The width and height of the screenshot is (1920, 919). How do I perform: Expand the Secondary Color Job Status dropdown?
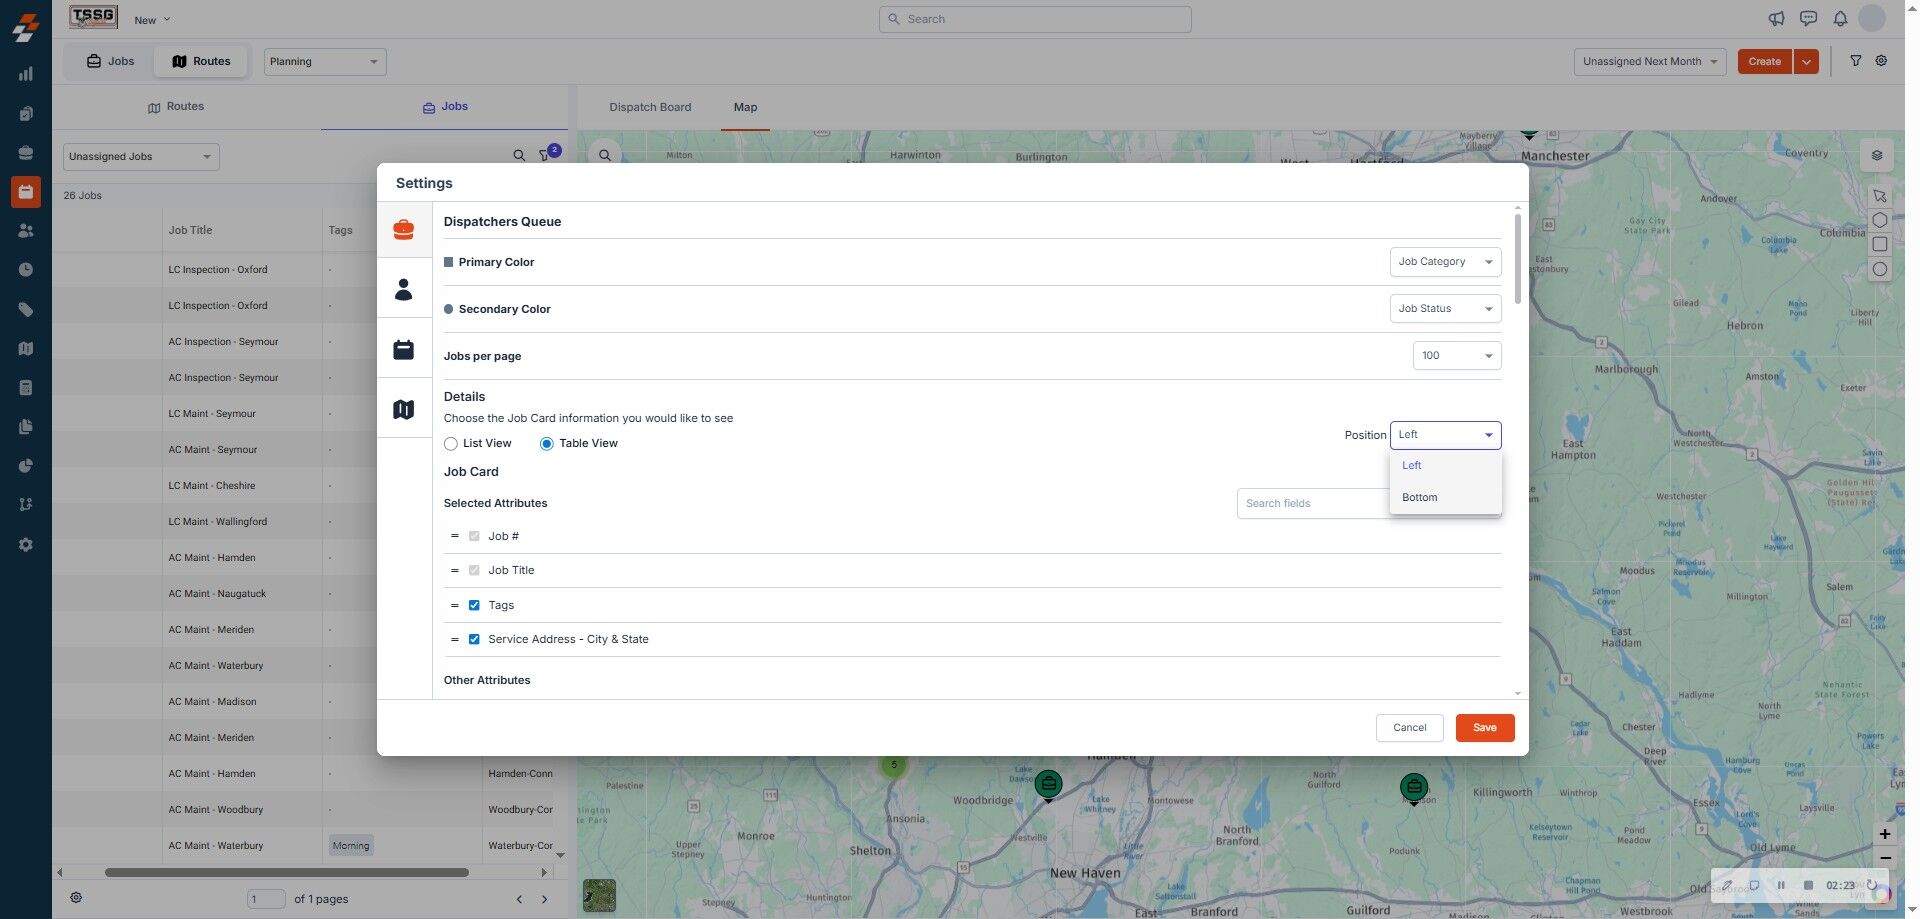click(x=1445, y=309)
